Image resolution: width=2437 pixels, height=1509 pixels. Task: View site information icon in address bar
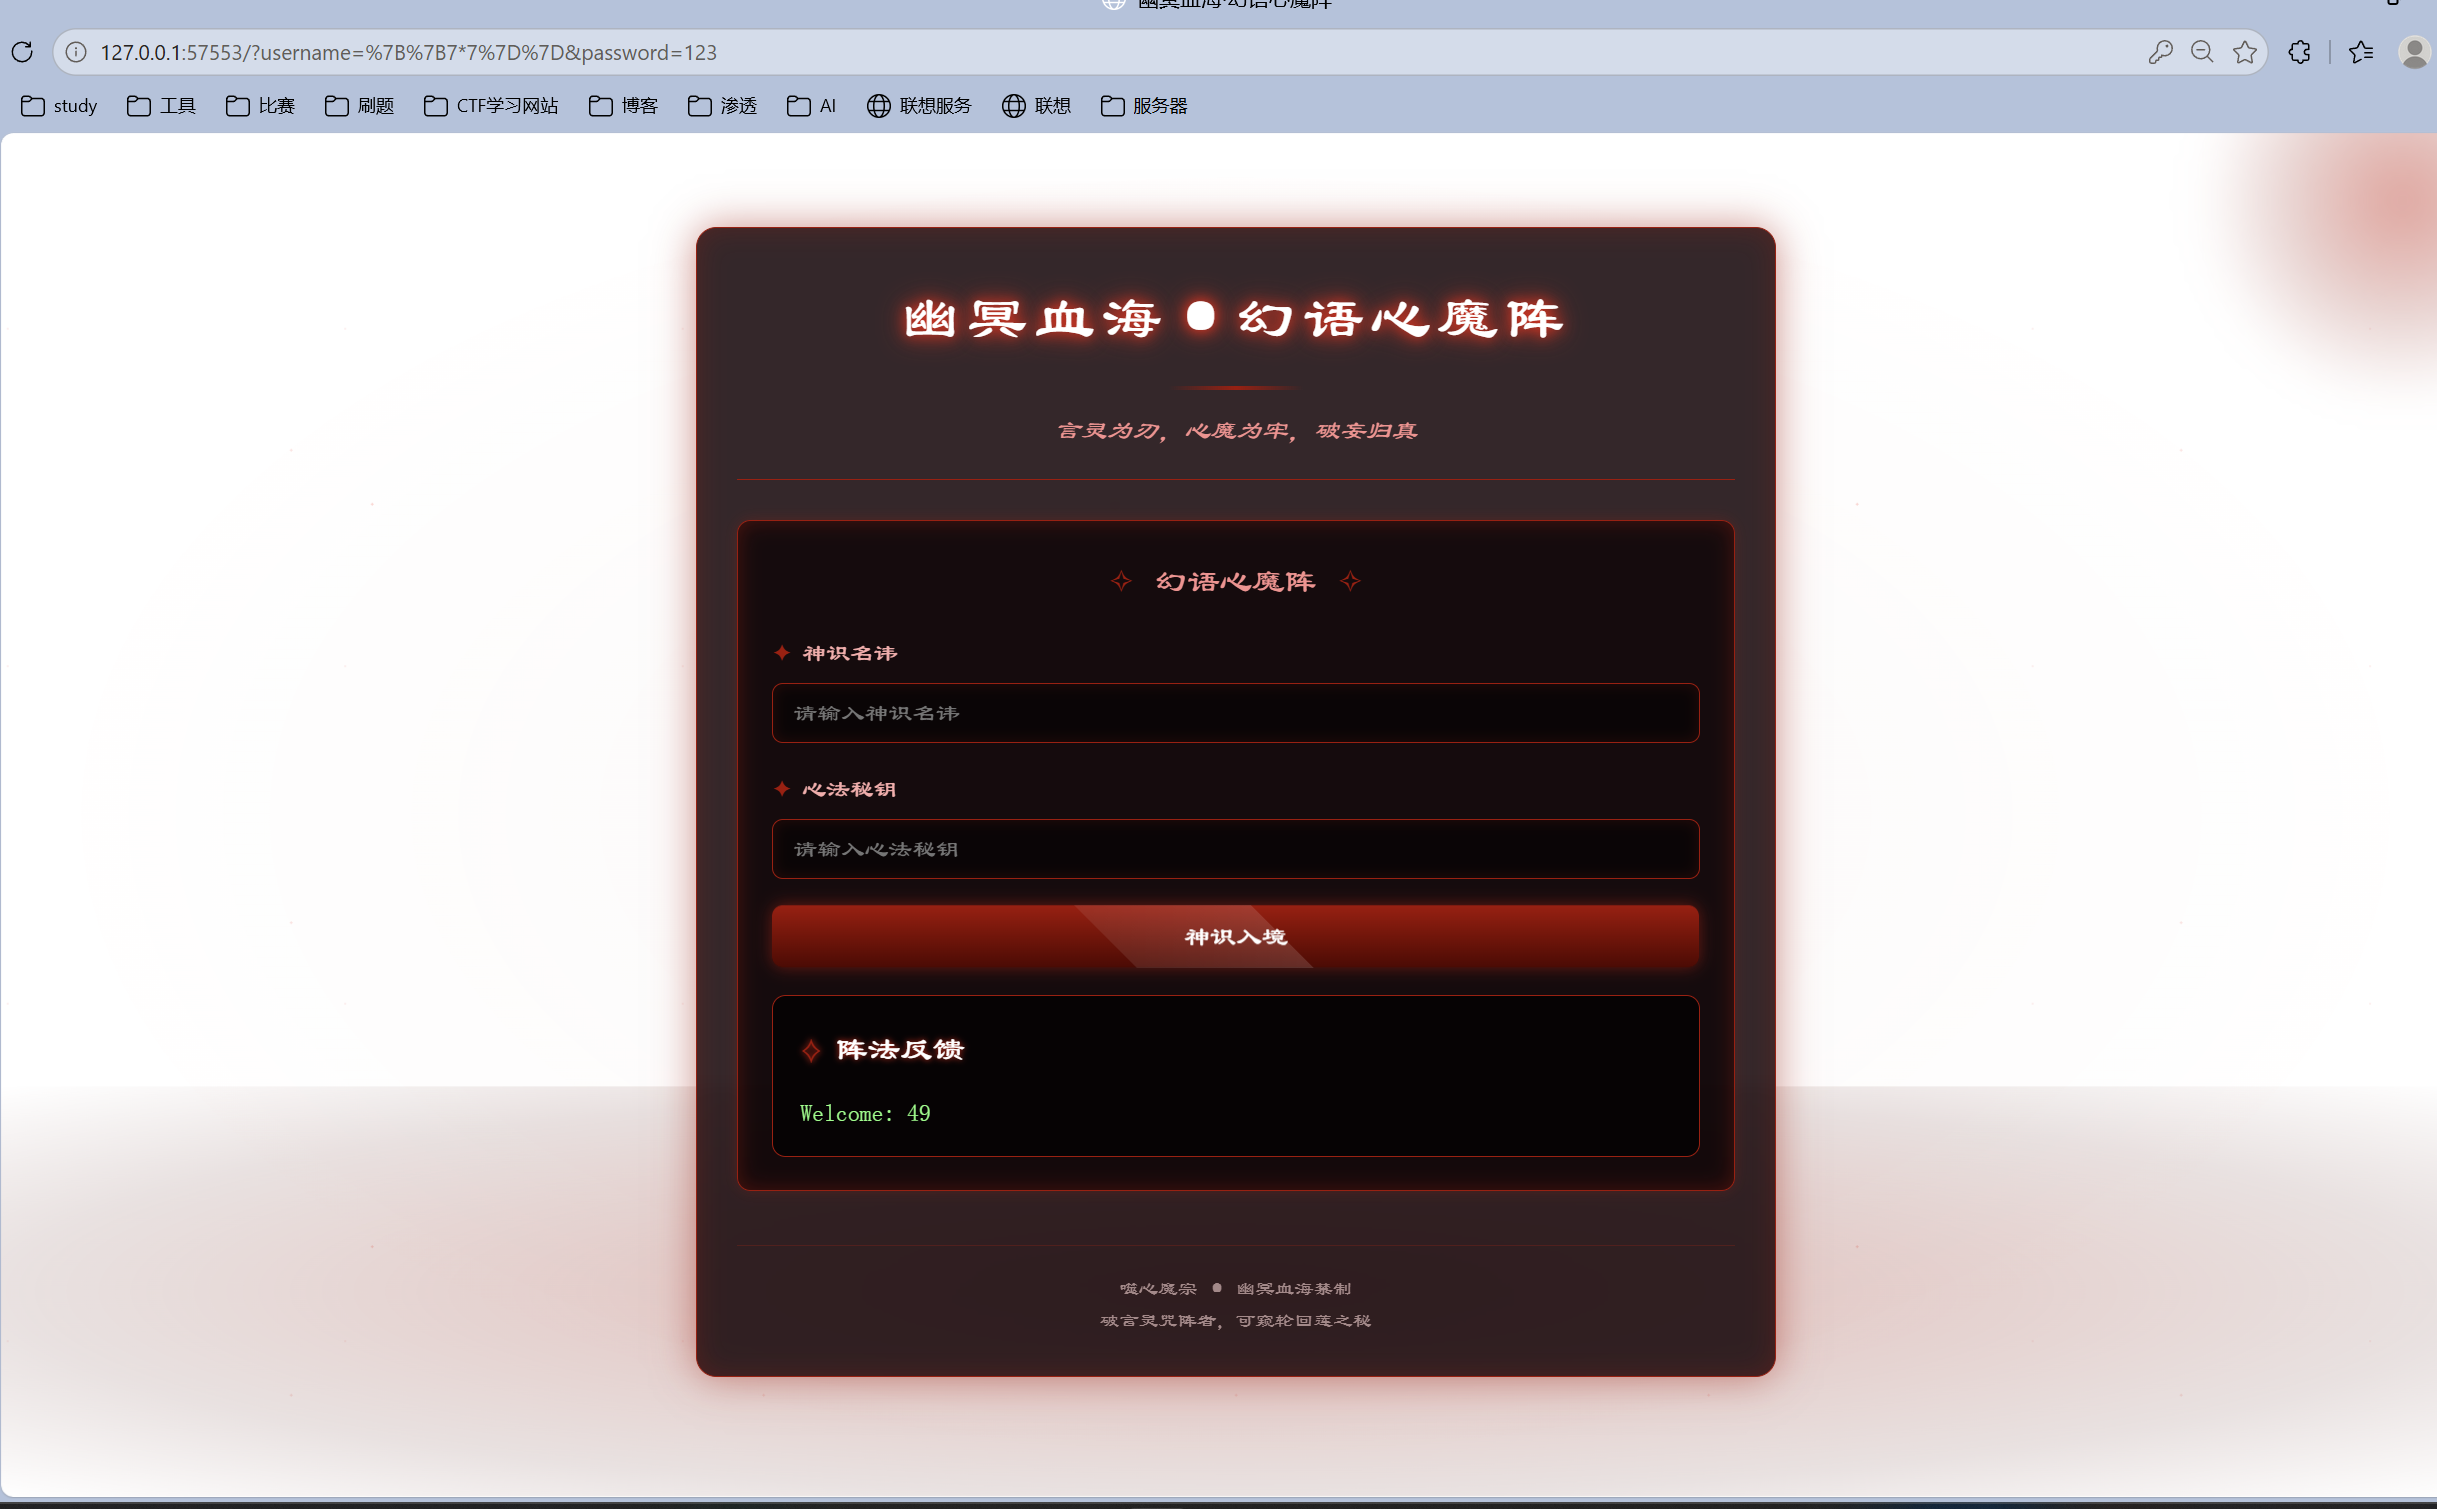point(76,52)
